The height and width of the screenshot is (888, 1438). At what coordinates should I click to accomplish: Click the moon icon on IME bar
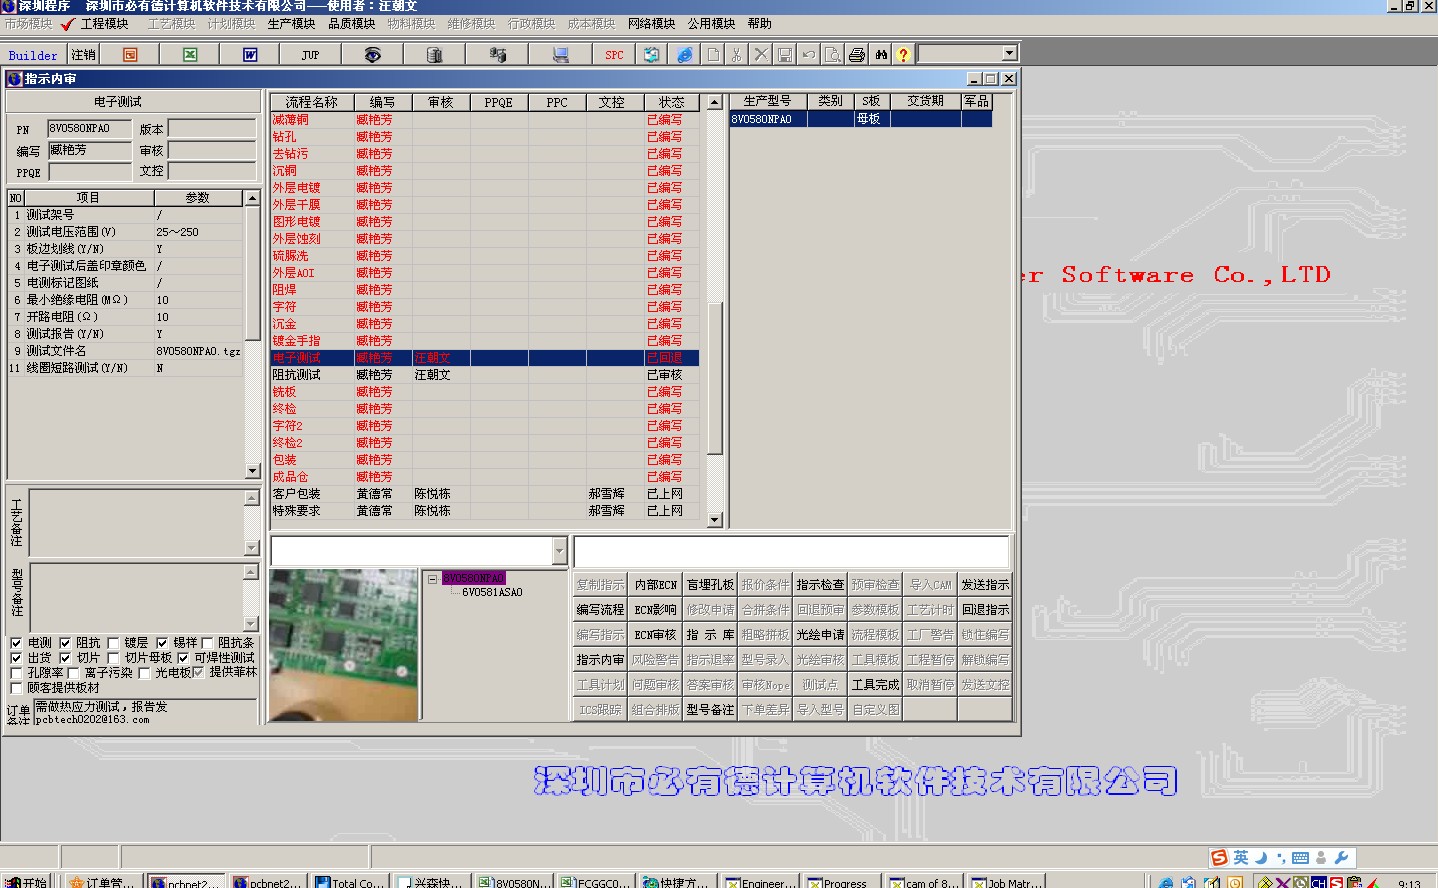pyautogui.click(x=1261, y=857)
